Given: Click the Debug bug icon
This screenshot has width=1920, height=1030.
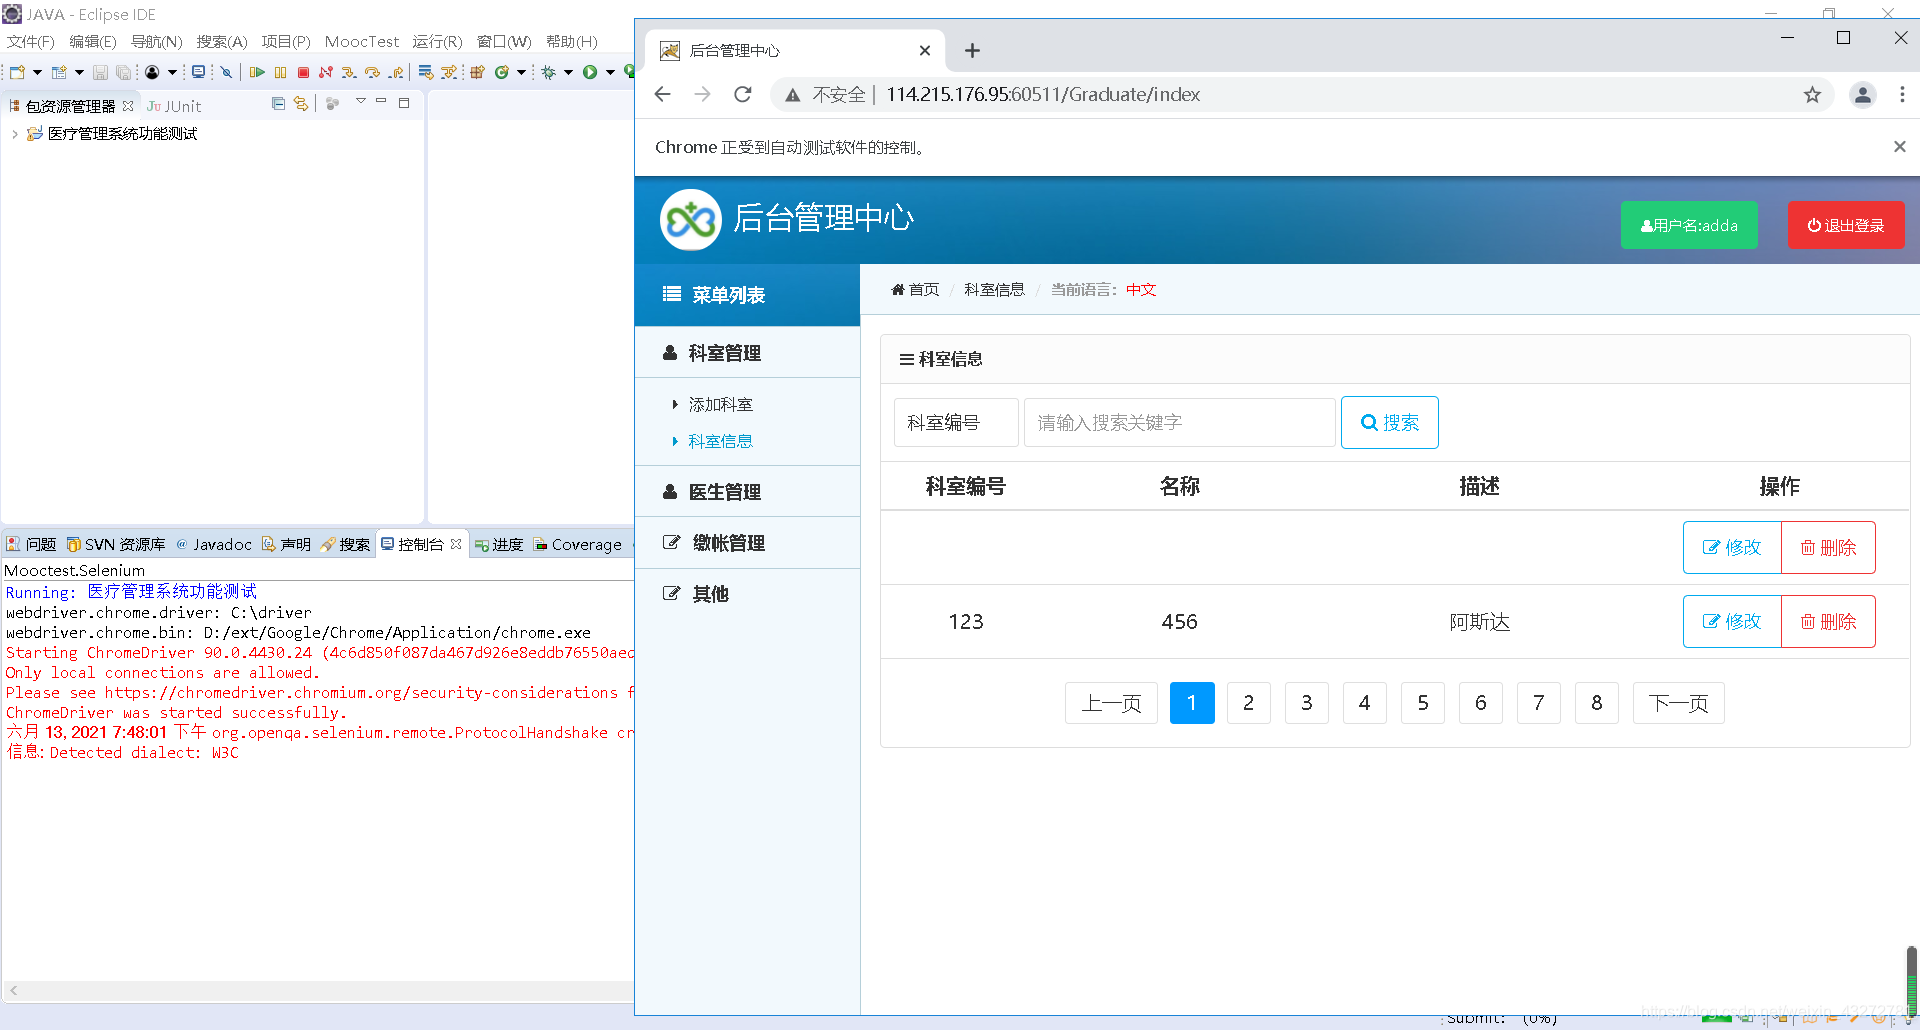Looking at the screenshot, I should 548,72.
